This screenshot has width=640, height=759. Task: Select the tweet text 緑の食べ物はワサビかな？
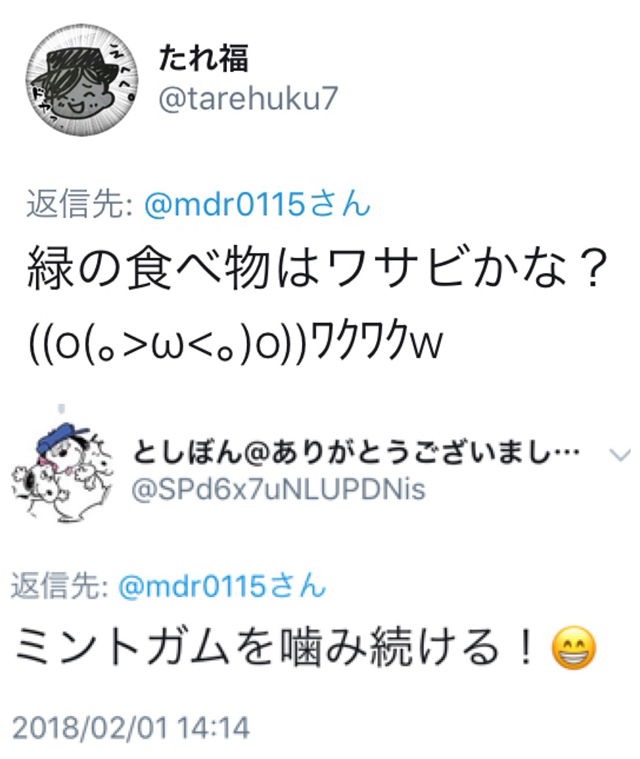pyautogui.click(x=318, y=268)
